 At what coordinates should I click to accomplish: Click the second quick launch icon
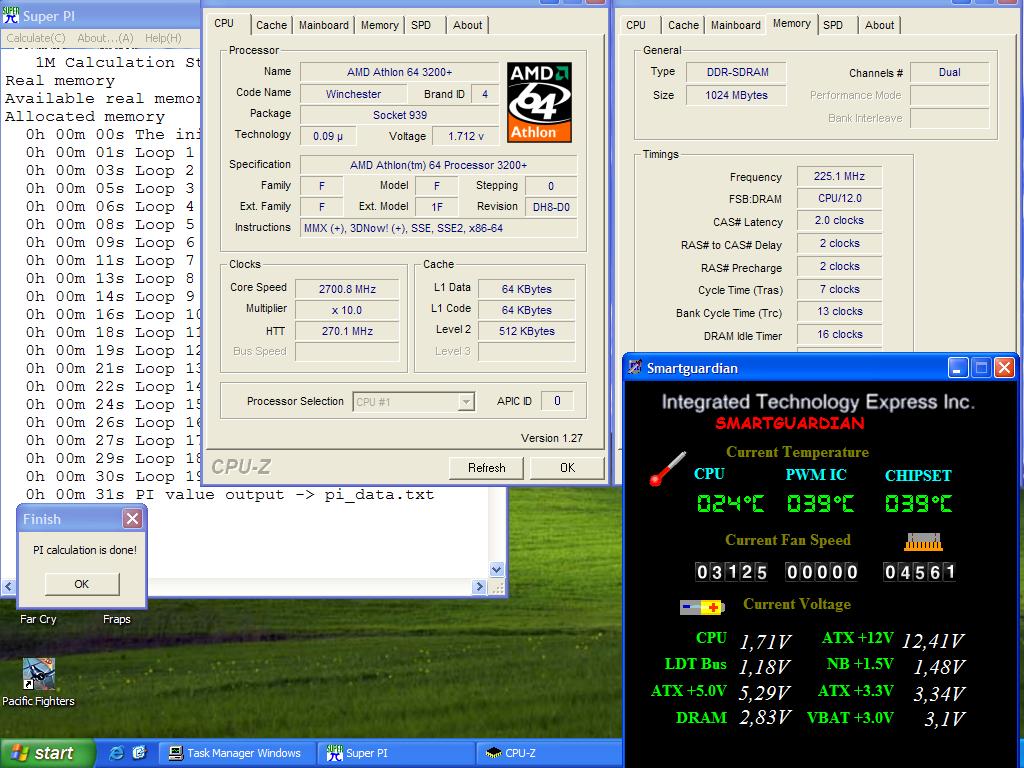pos(140,753)
